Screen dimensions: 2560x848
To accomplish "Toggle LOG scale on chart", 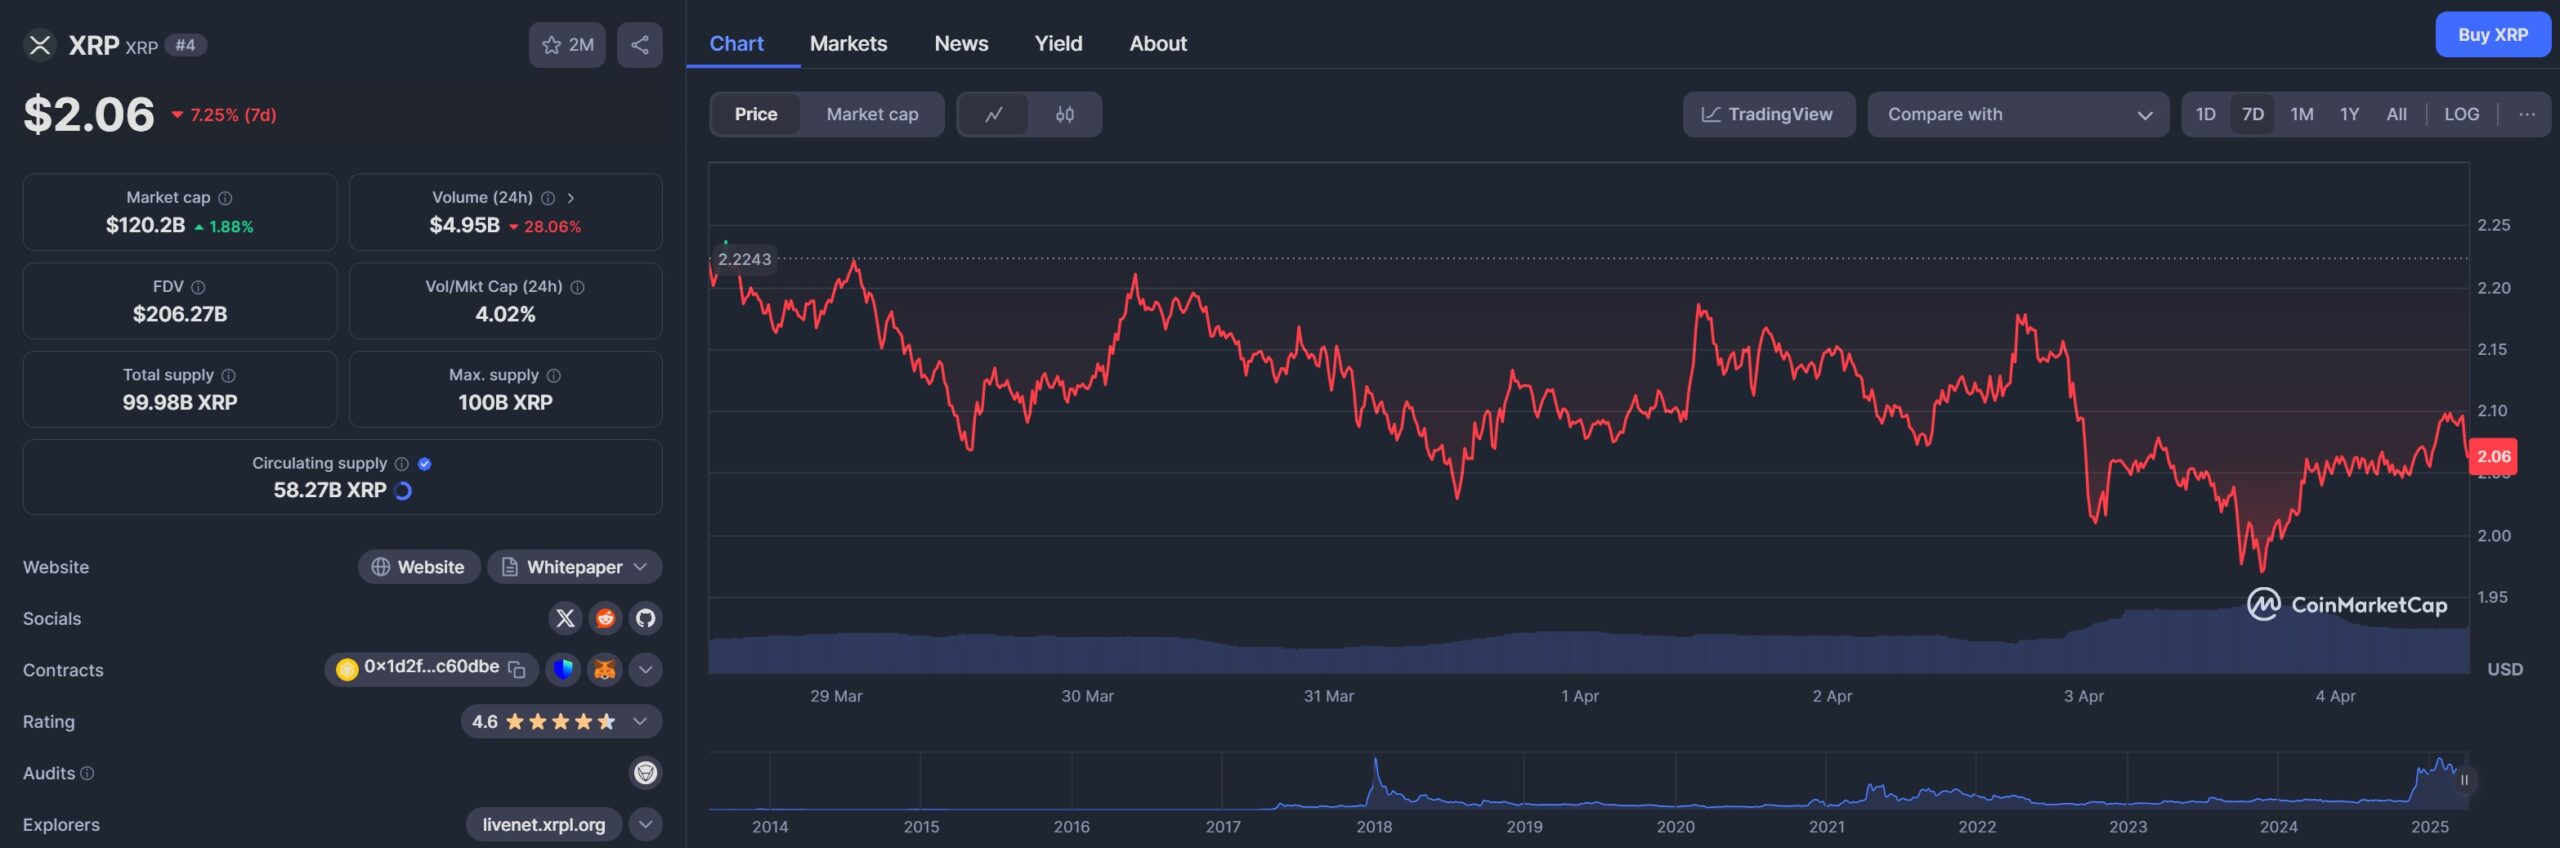I will tap(2462, 114).
